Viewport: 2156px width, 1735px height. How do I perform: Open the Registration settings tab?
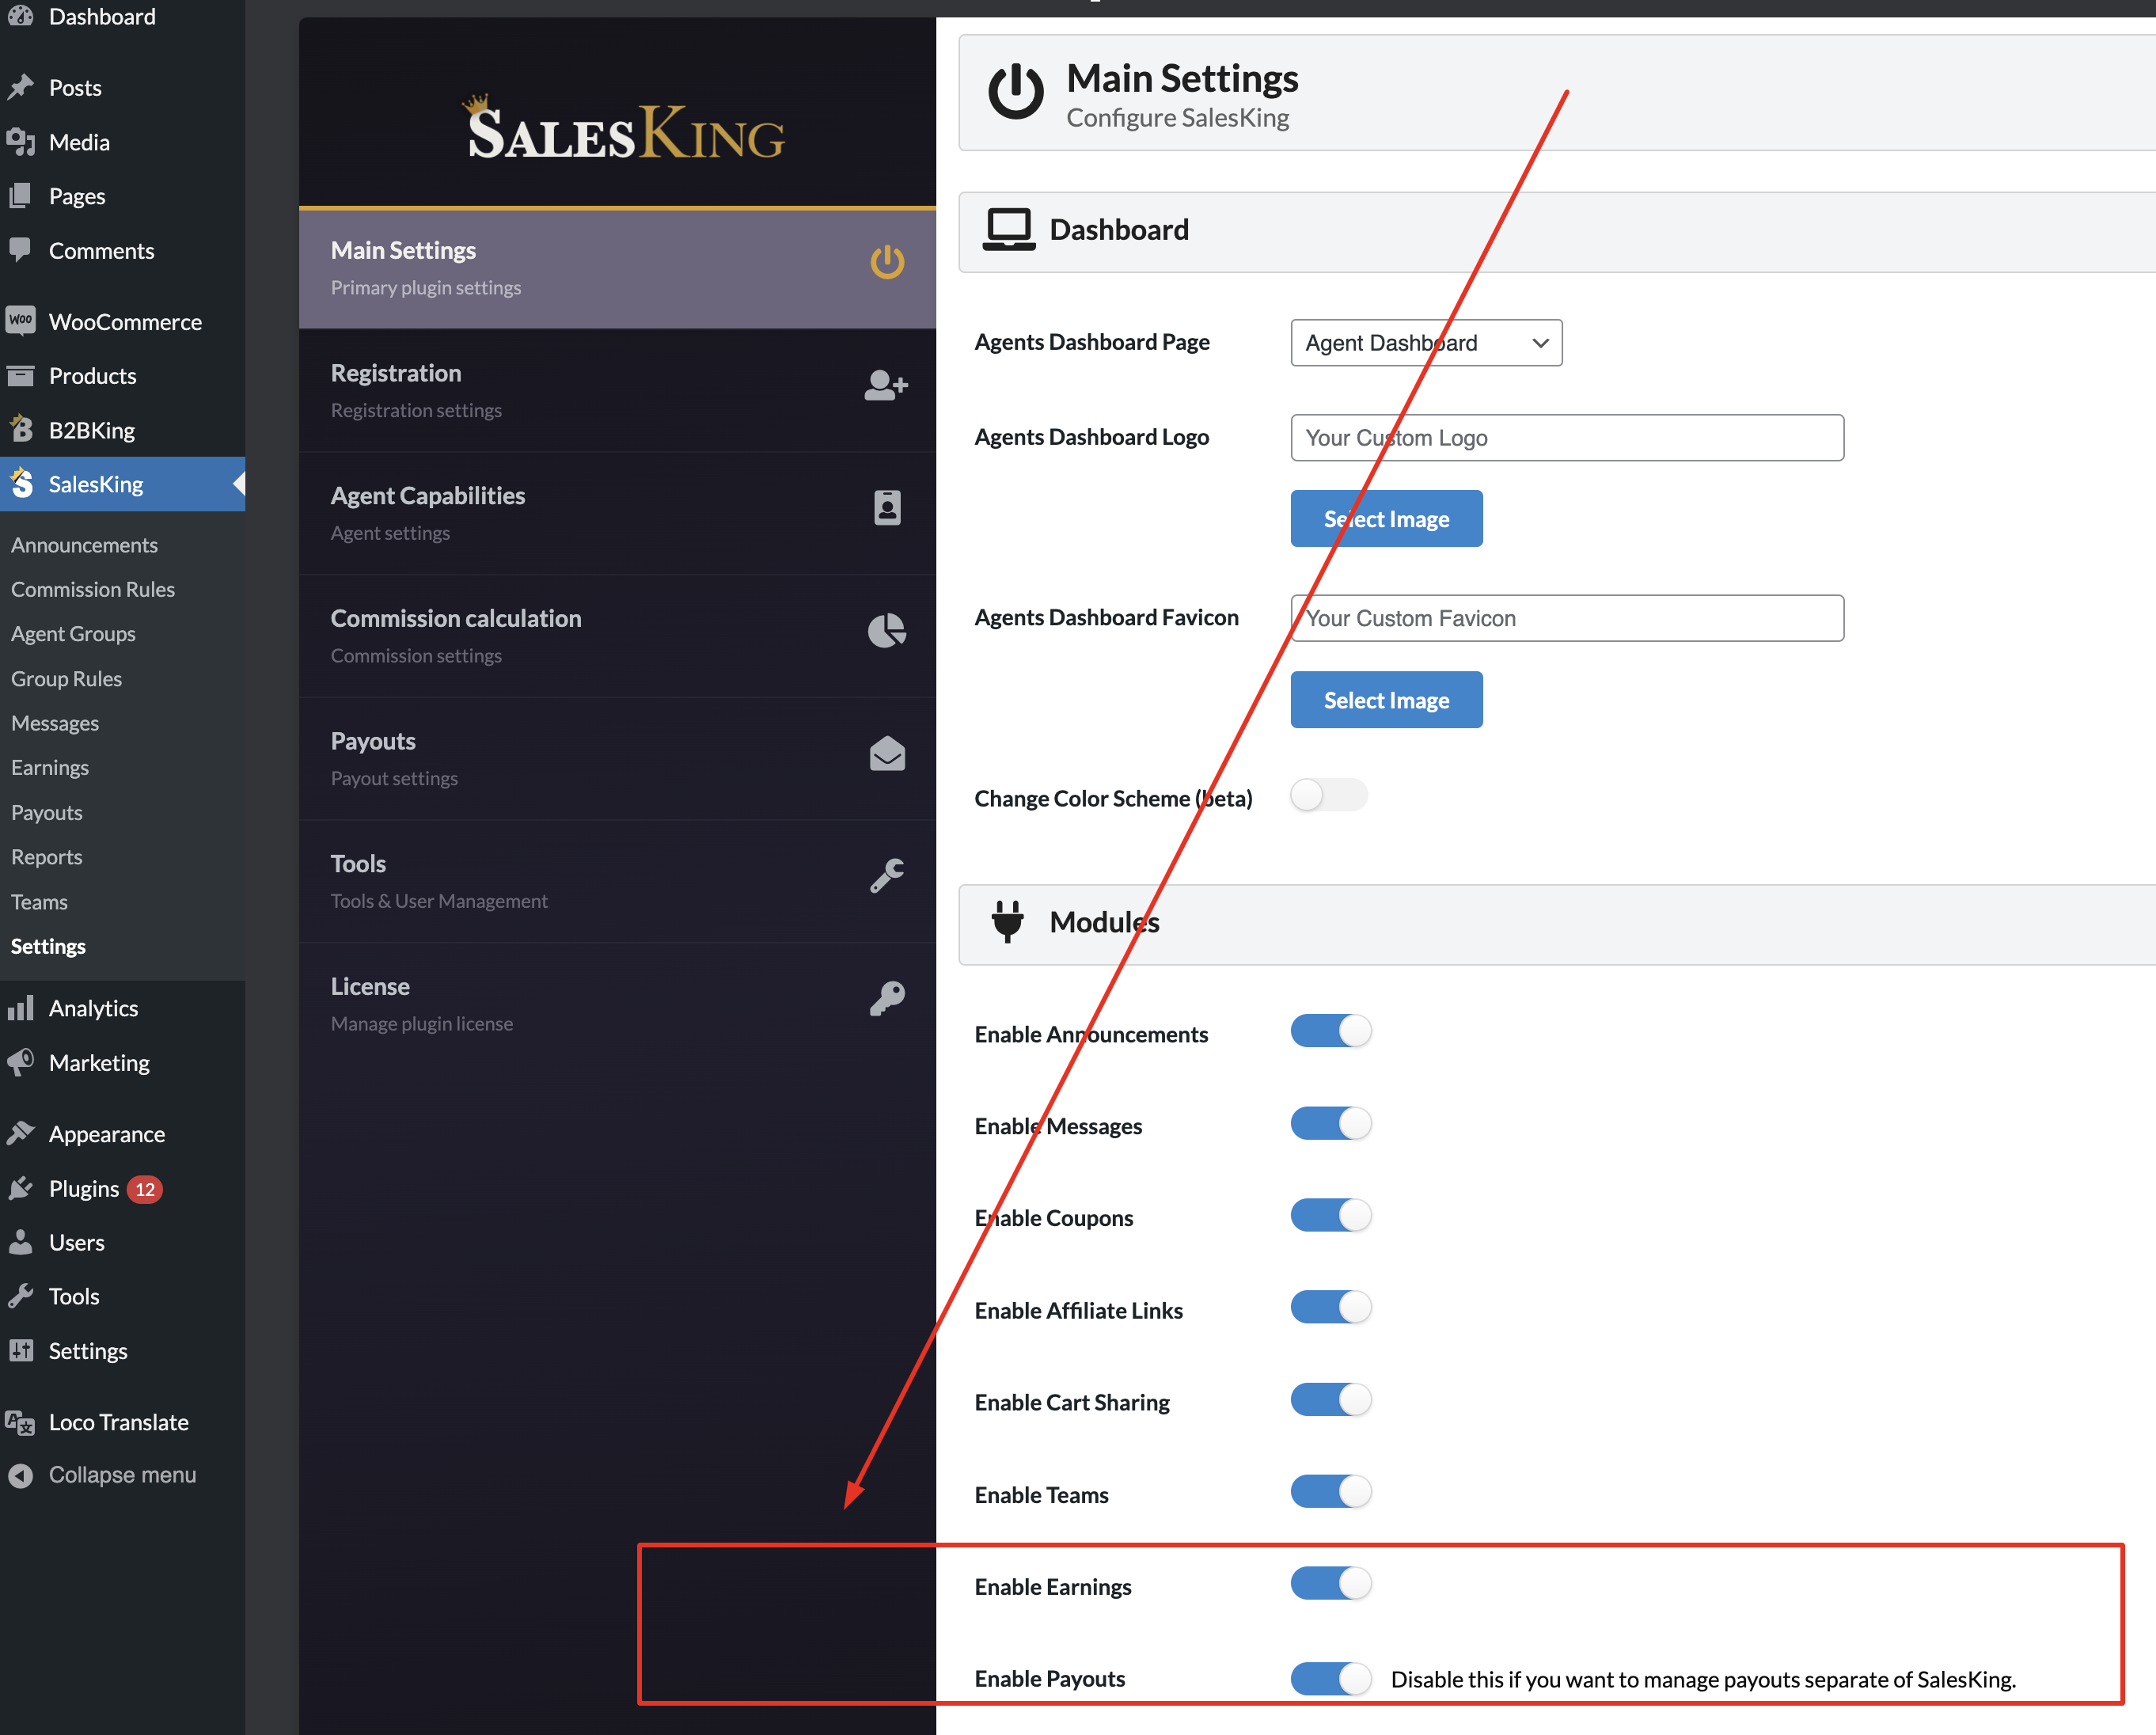tap(617, 390)
